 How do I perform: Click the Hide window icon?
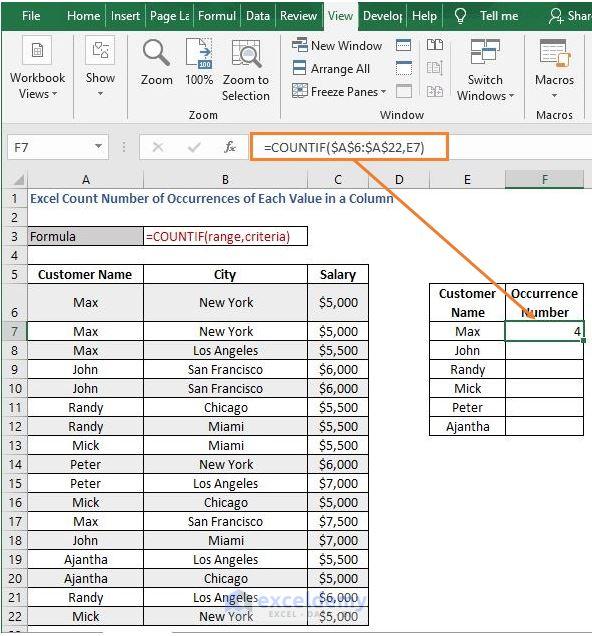point(403,68)
